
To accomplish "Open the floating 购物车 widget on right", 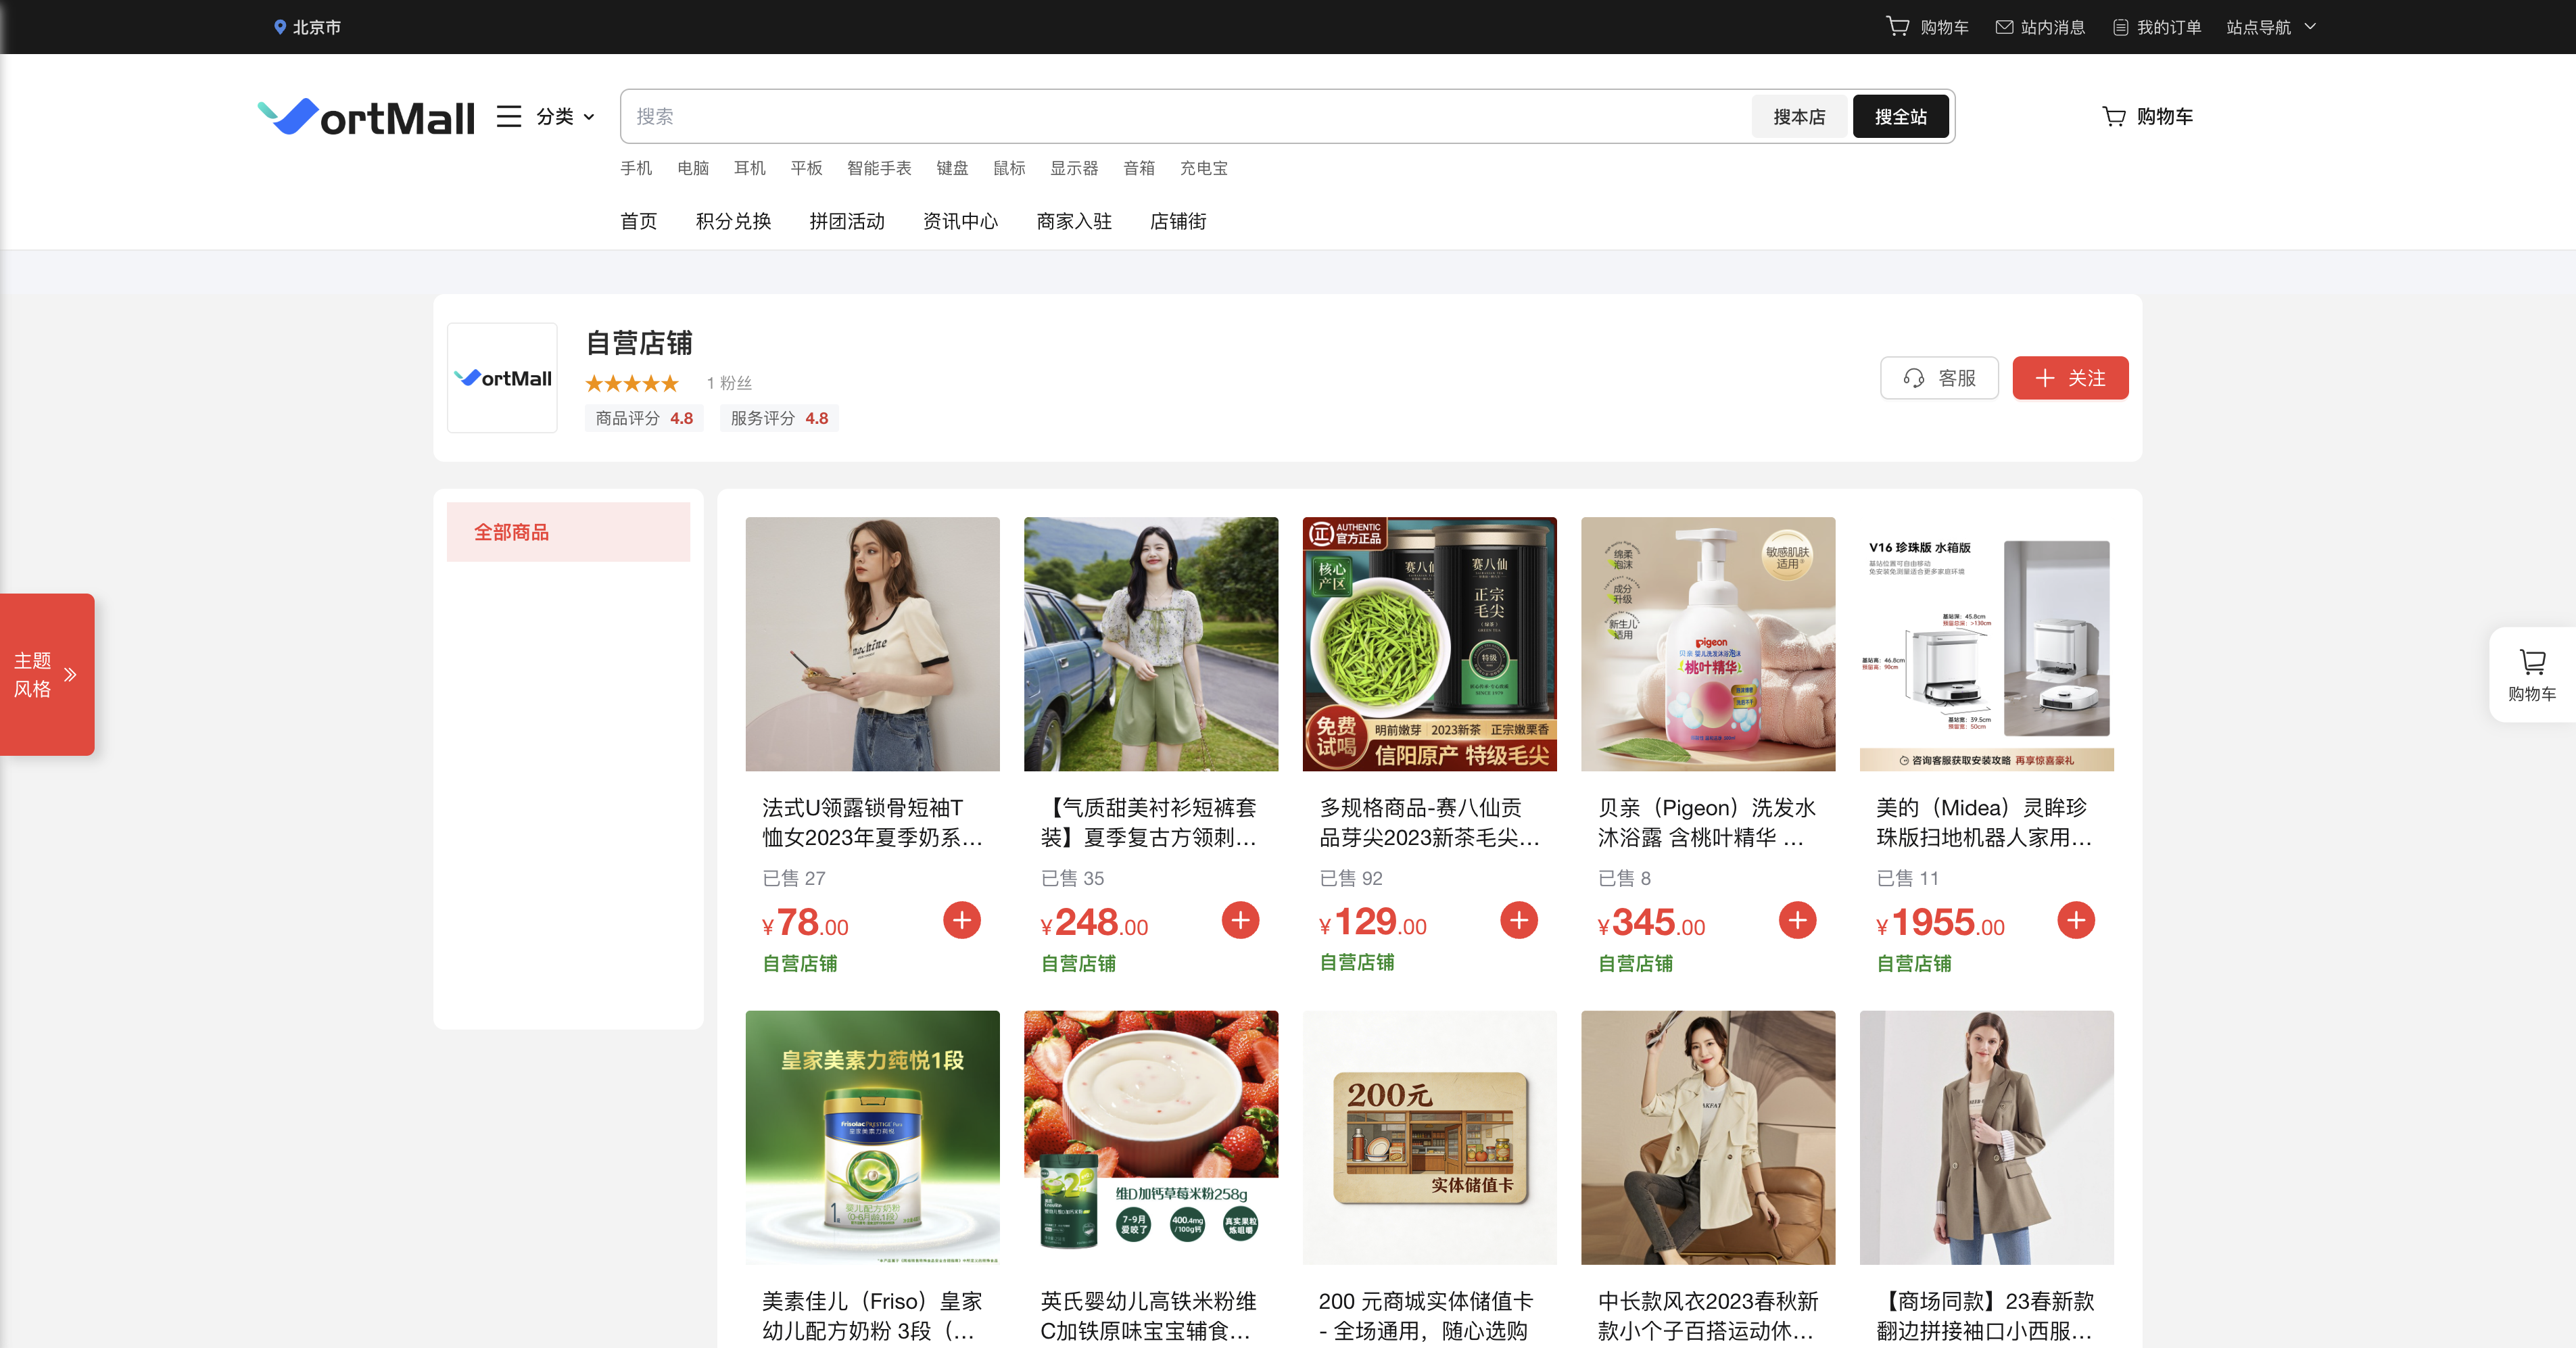I will pos(2532,675).
